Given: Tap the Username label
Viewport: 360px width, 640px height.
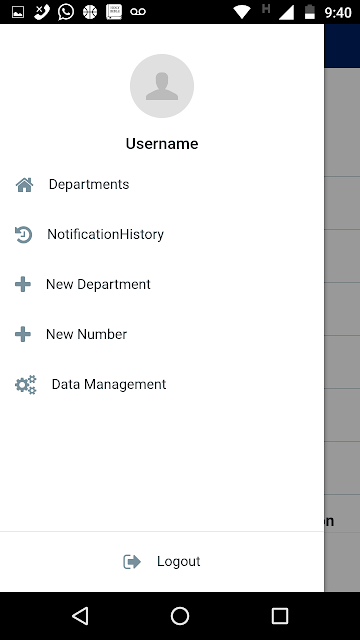Looking at the screenshot, I should click(162, 144).
